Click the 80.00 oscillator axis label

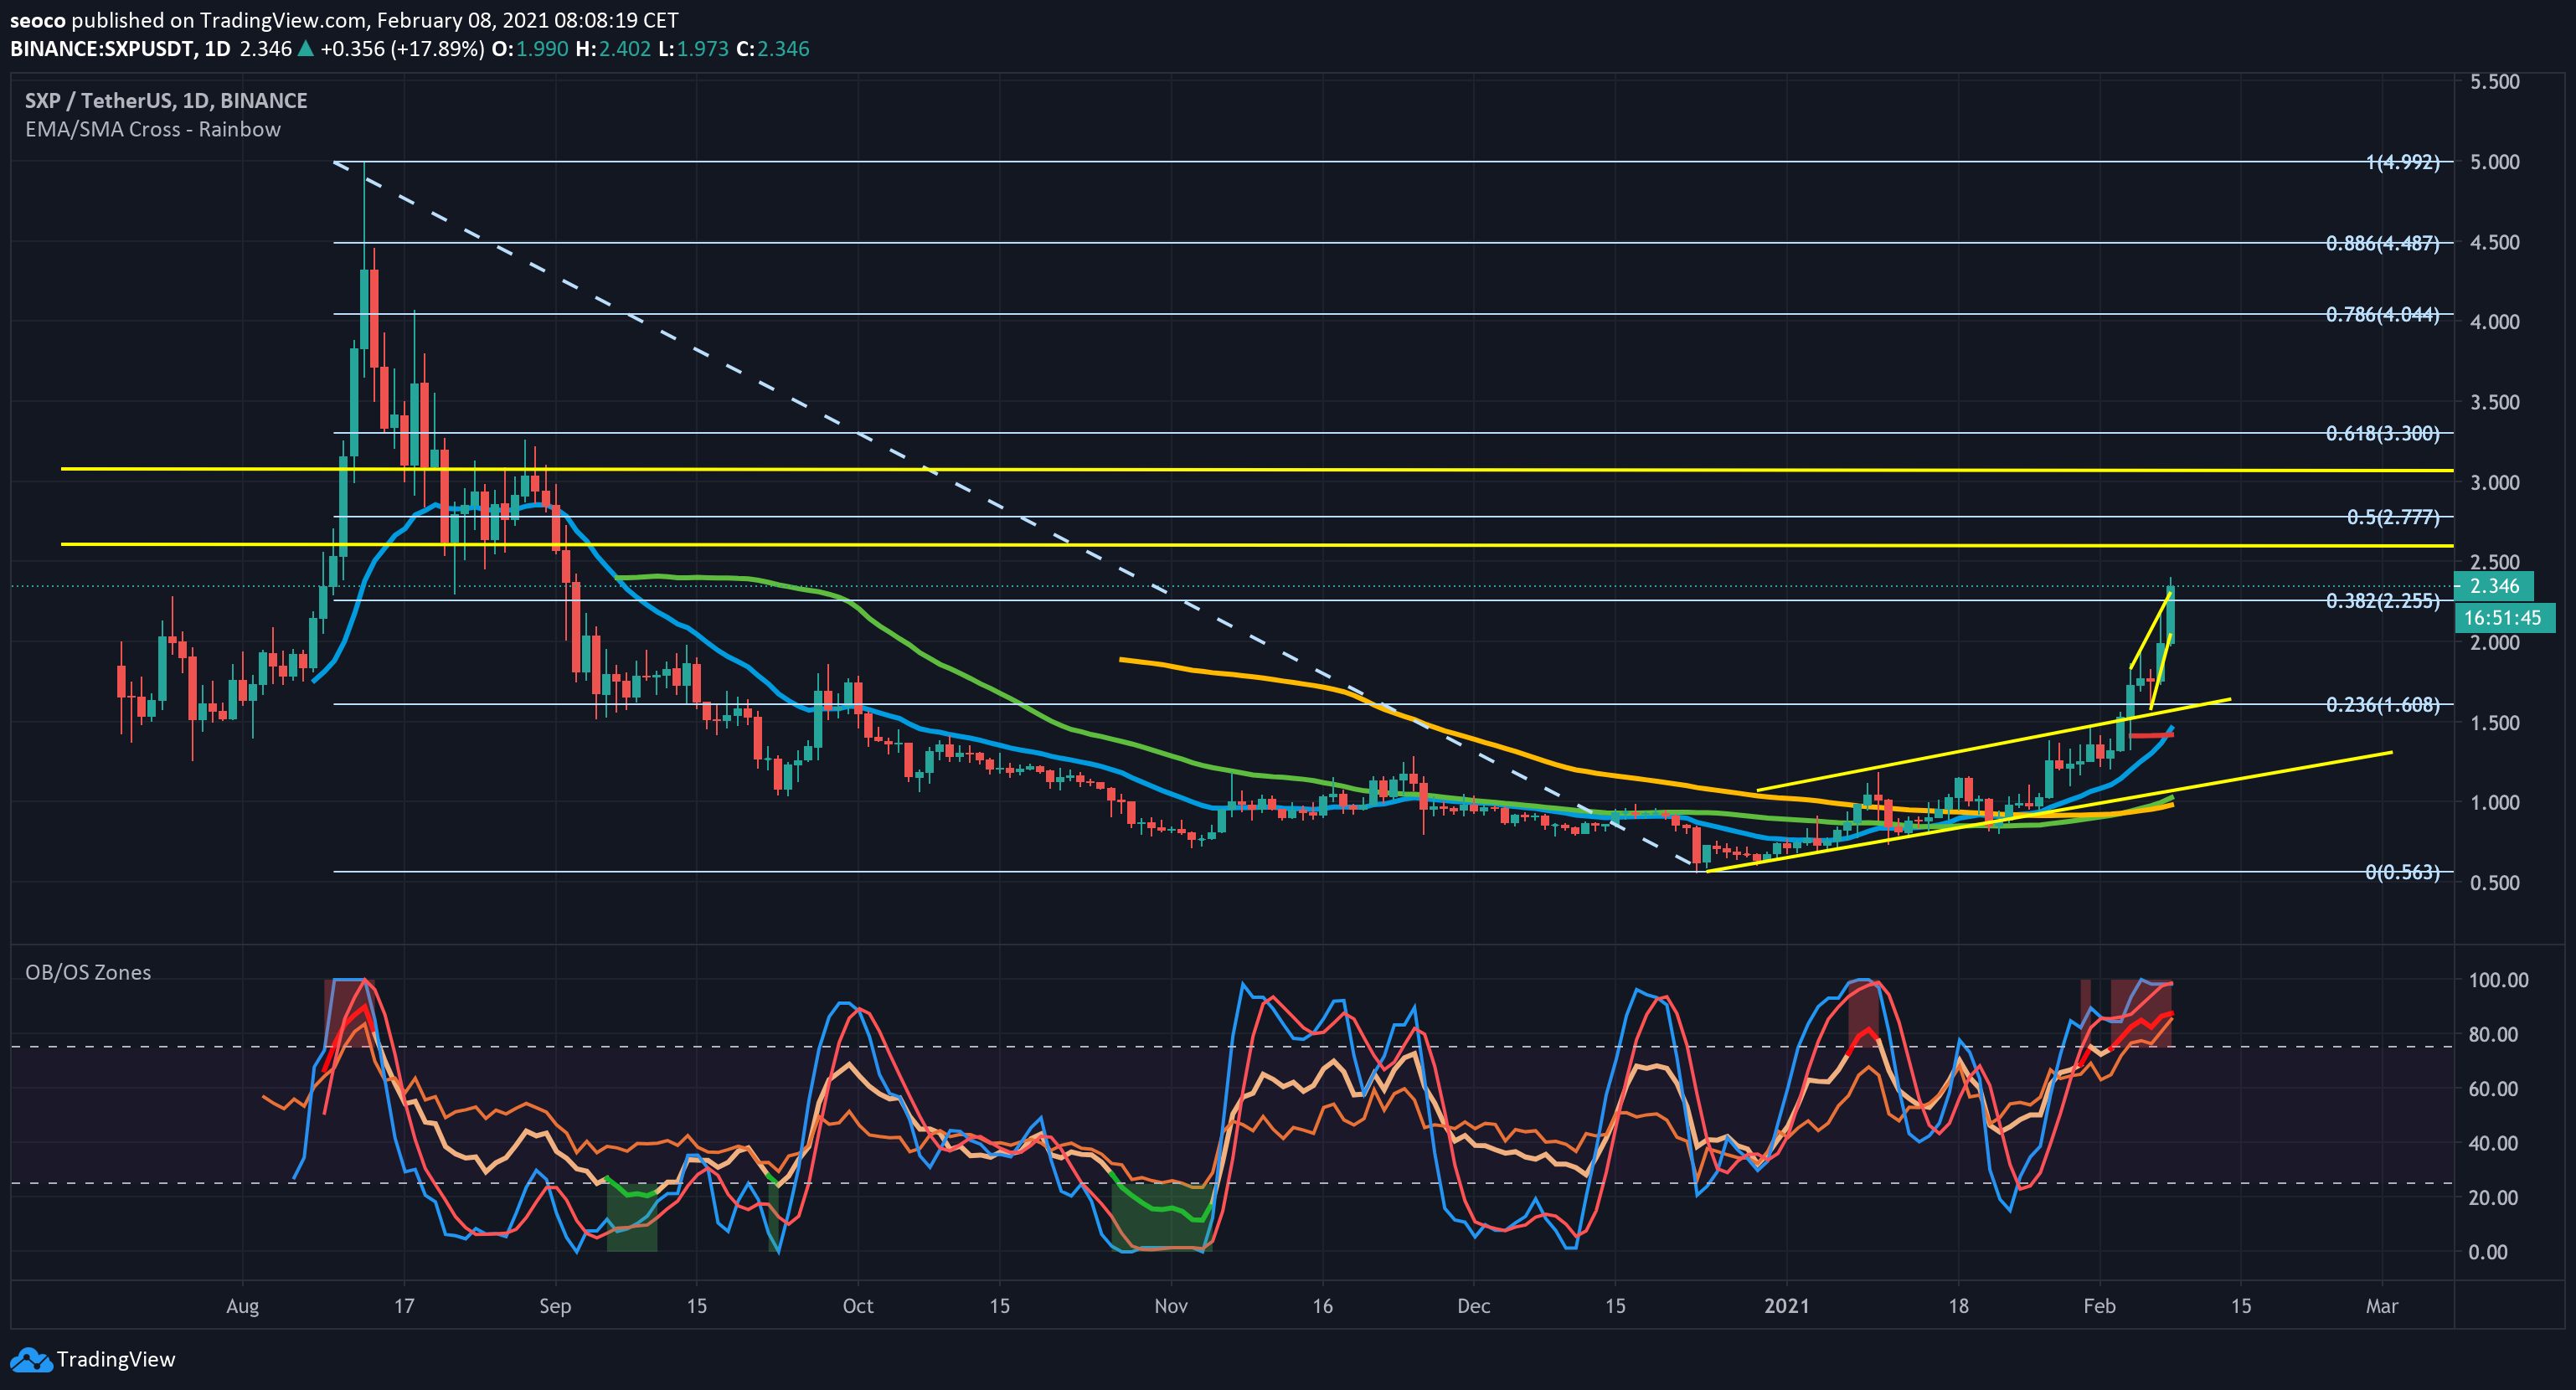coord(2493,1034)
